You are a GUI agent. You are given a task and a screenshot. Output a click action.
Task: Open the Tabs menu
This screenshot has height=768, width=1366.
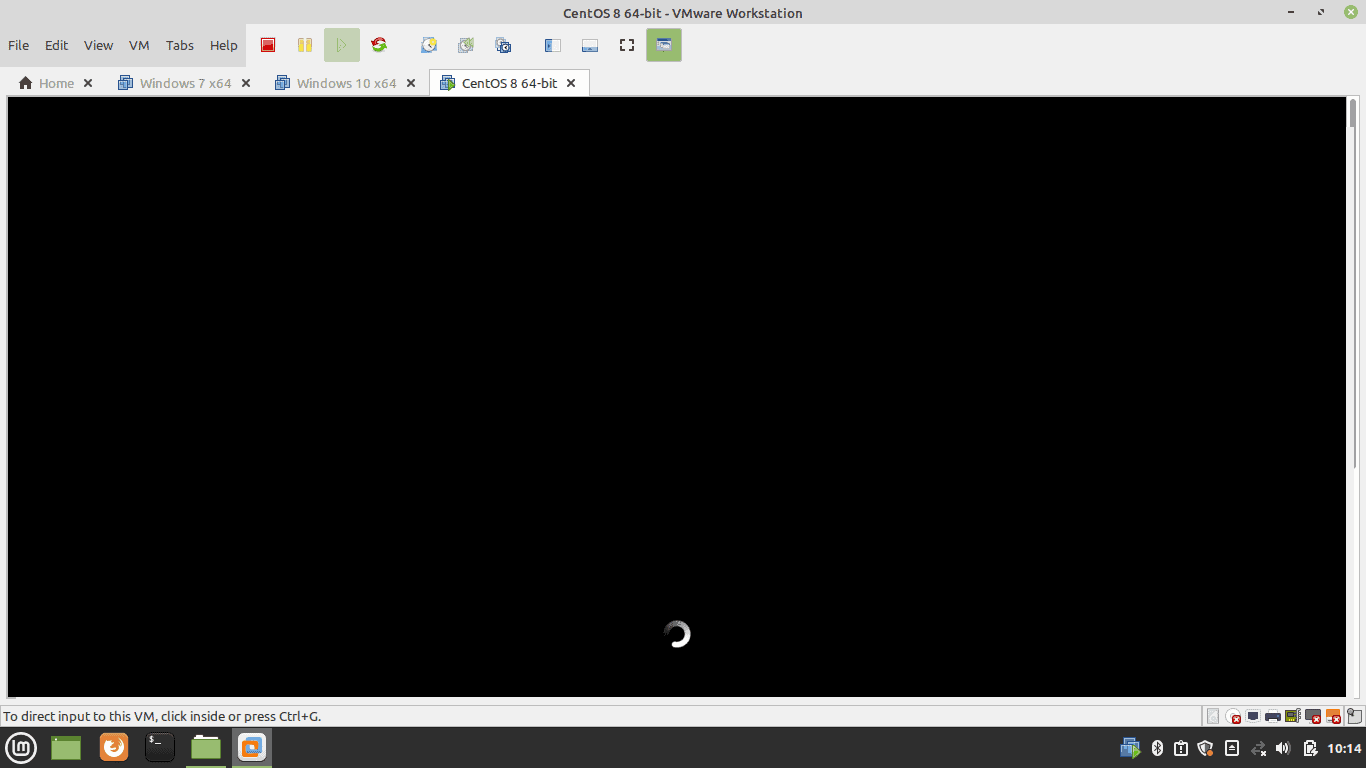point(180,45)
